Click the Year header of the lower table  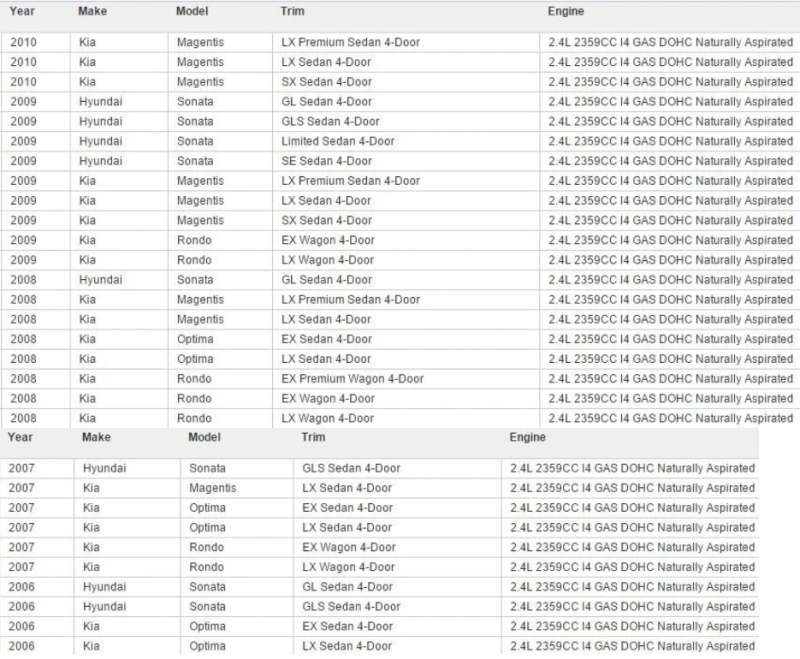click(x=20, y=437)
